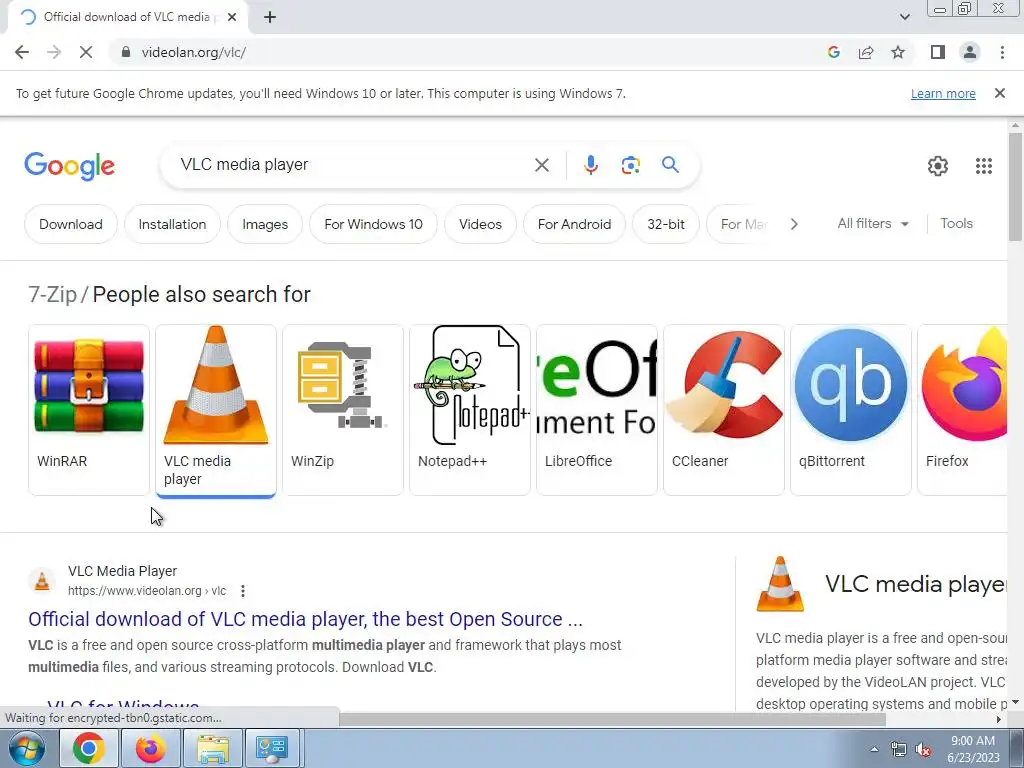The height and width of the screenshot is (768, 1024).
Task: Select the 32-bit filter chip
Action: pos(665,224)
